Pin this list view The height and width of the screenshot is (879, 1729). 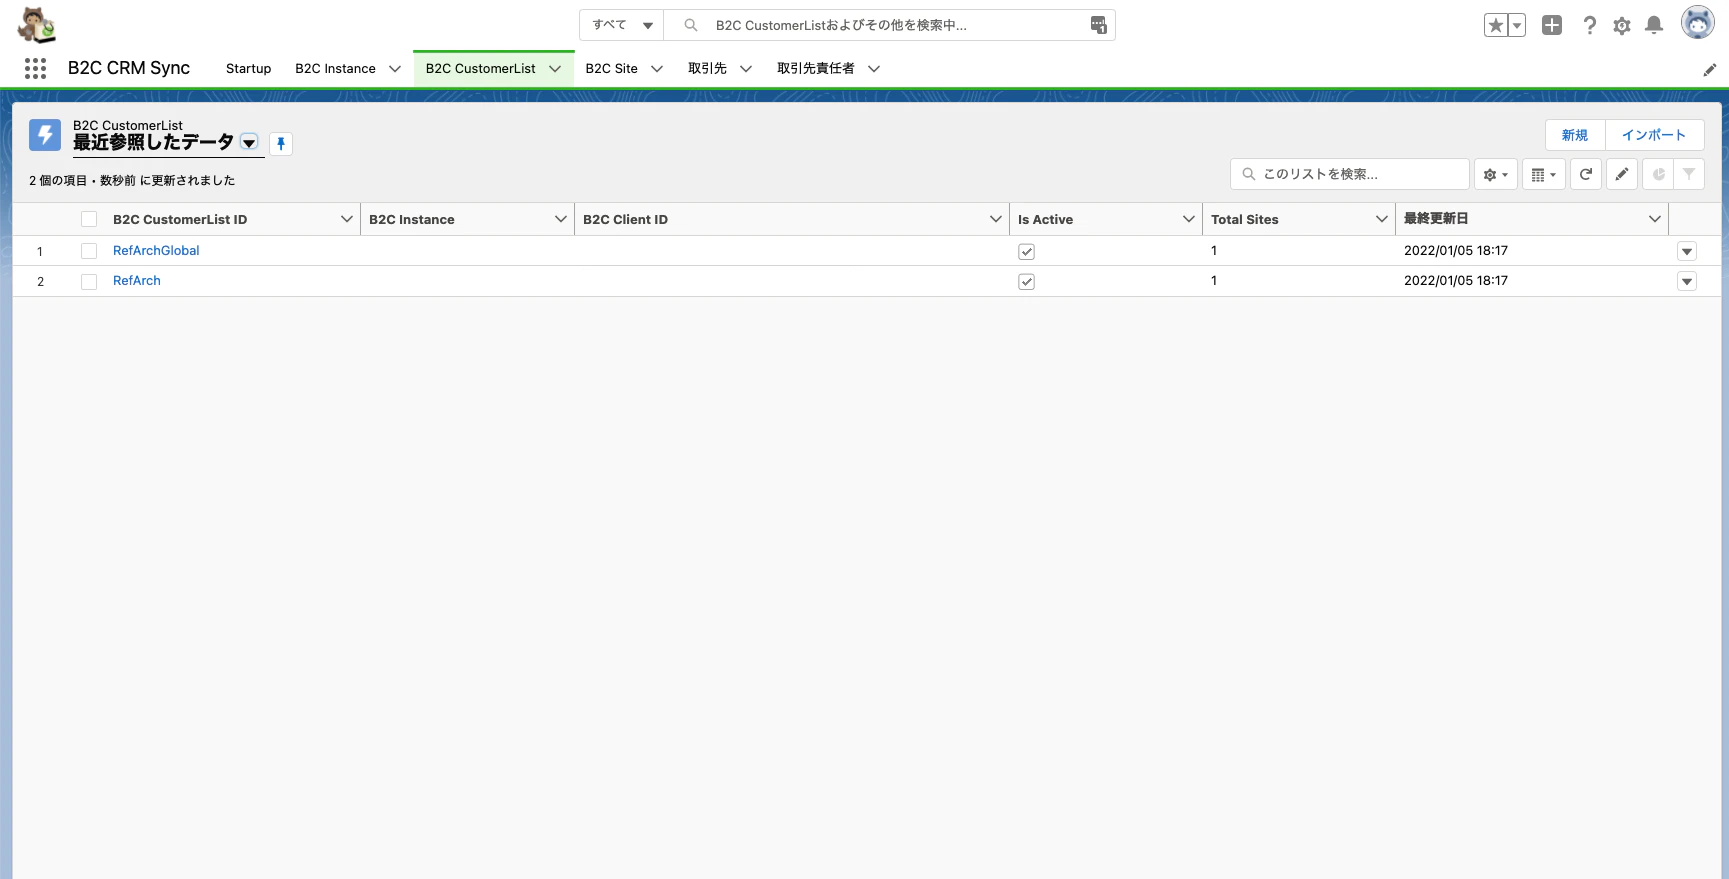(x=281, y=144)
